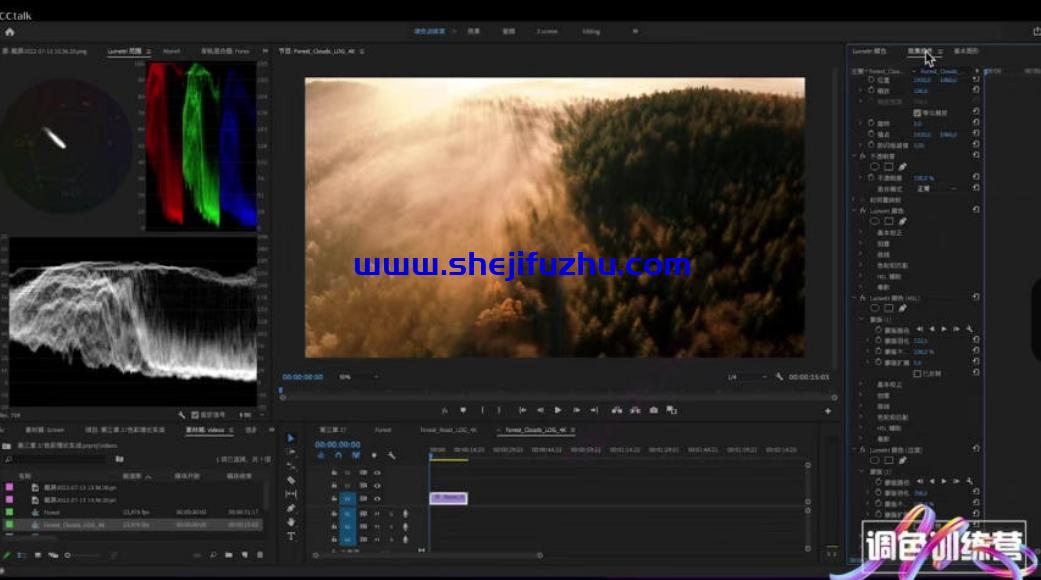Image resolution: width=1041 pixels, height=580 pixels.
Task: Toggle Snap magnet in timeline
Action: [338, 456]
